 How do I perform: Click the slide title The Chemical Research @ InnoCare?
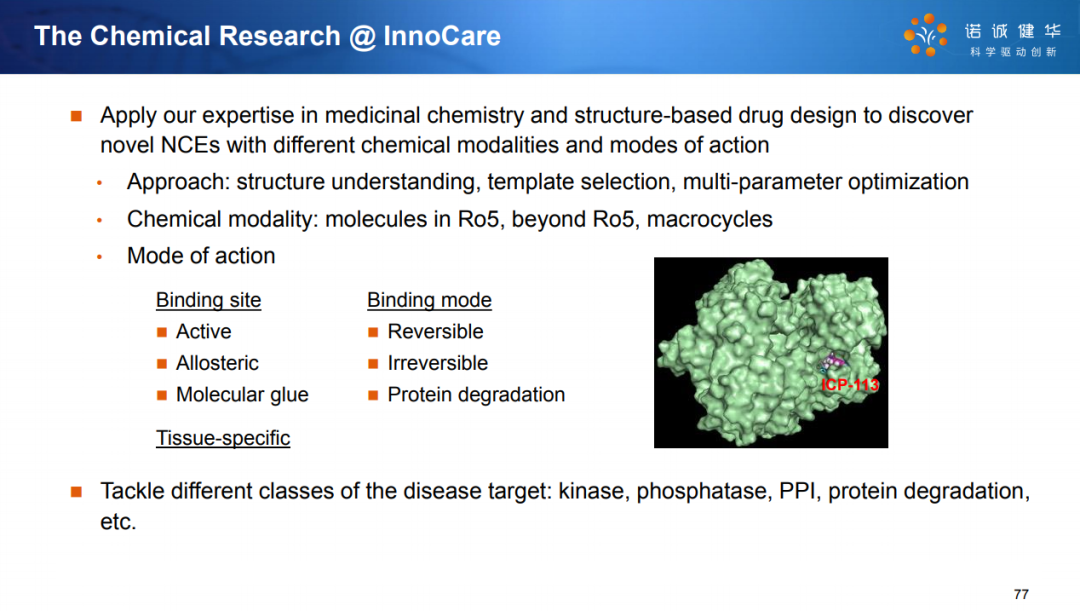coord(267,36)
